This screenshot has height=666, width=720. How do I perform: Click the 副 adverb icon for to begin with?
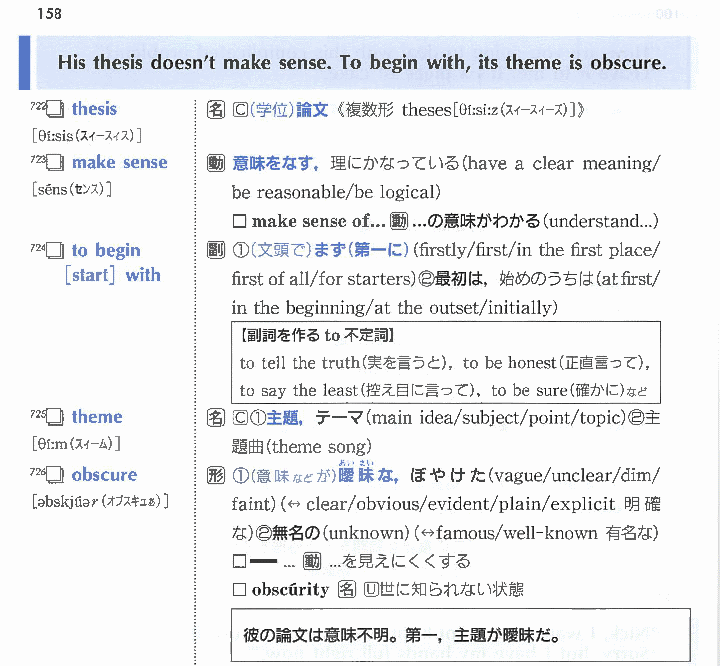pyautogui.click(x=216, y=250)
